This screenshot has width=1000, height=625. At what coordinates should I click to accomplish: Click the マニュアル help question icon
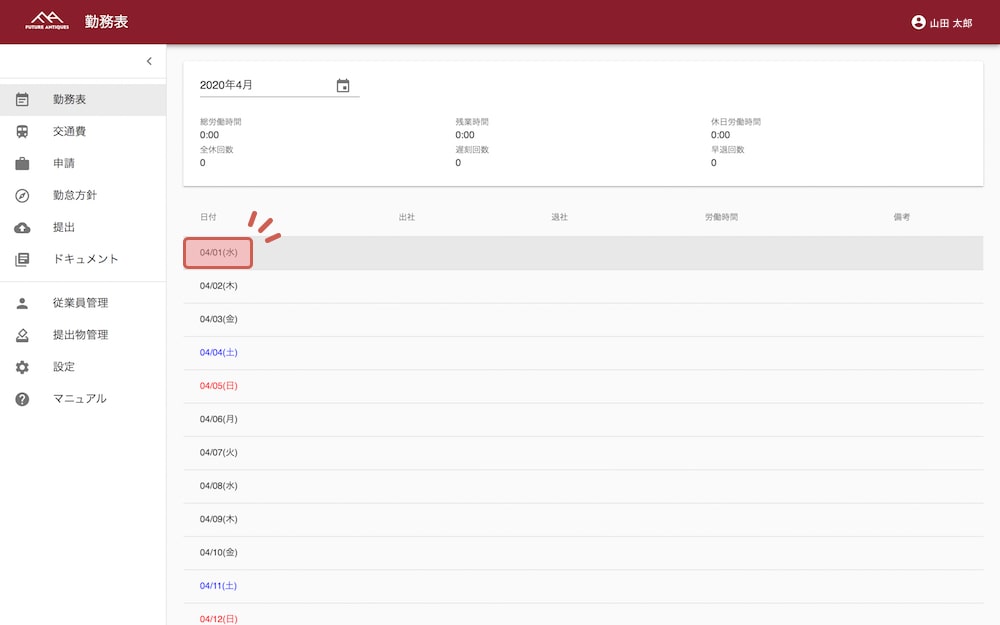[x=22, y=399]
